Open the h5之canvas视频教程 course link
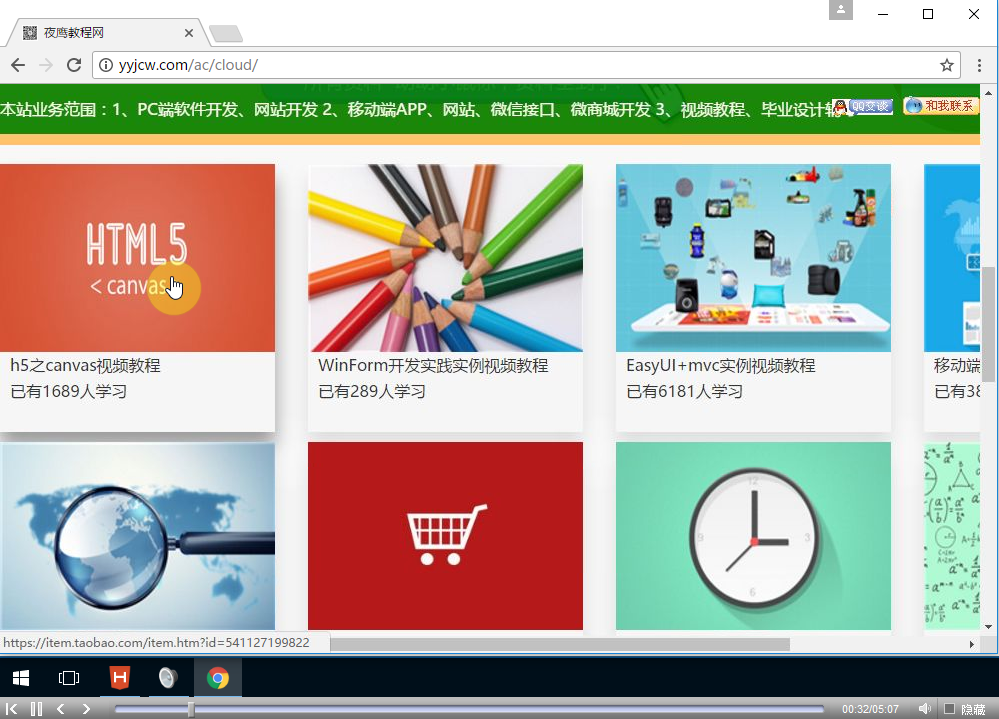 click(x=85, y=366)
